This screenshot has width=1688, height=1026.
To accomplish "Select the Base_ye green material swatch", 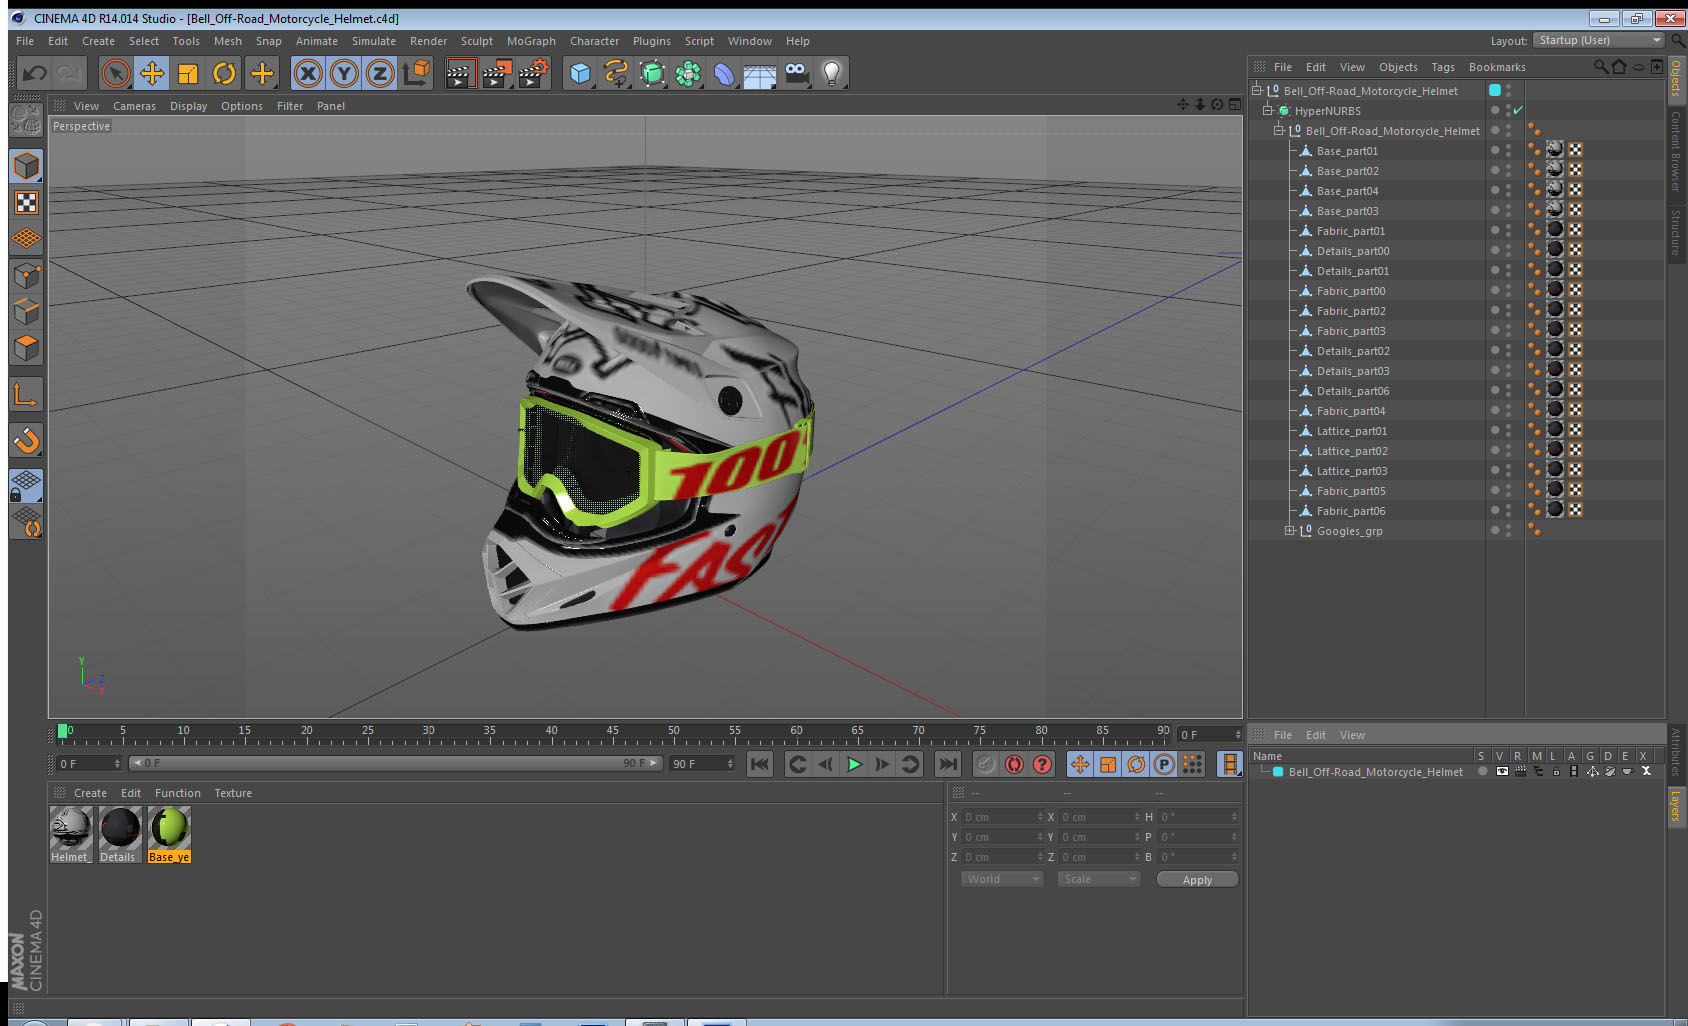I will (x=169, y=834).
